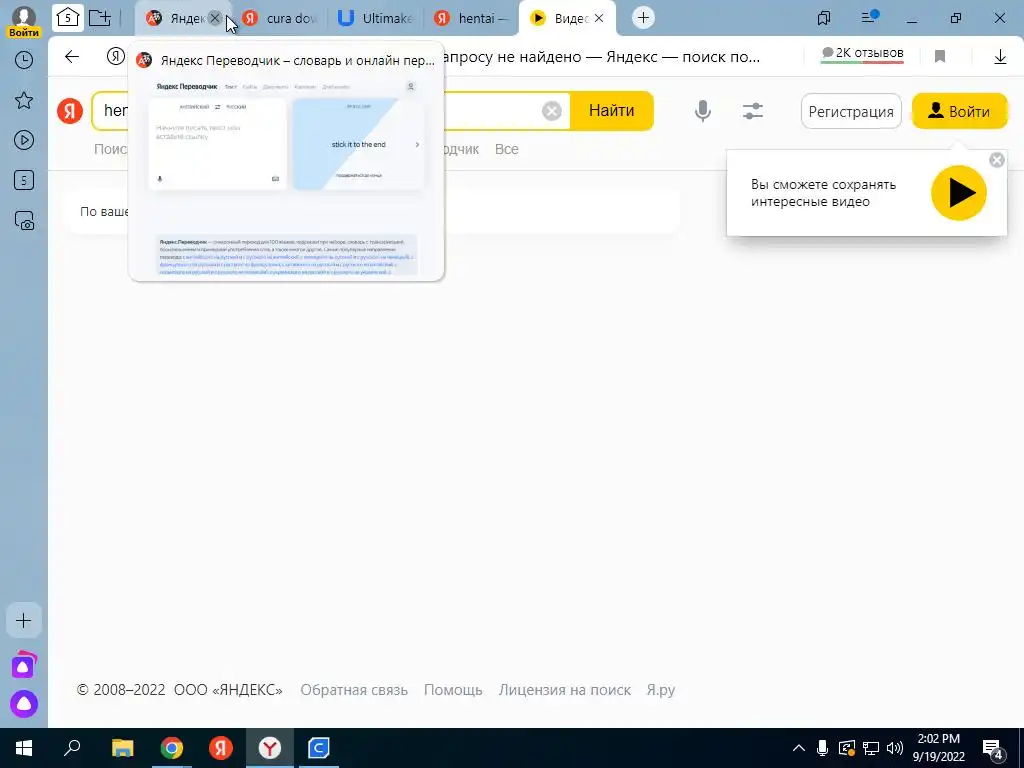Image resolution: width=1024 pixels, height=768 pixels.
Task: Open the Windows Start menu
Action: click(x=24, y=748)
